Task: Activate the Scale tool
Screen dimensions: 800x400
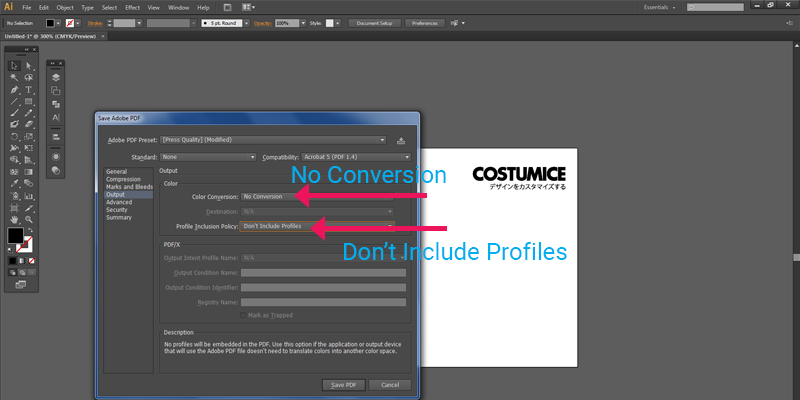Action: (x=29, y=136)
